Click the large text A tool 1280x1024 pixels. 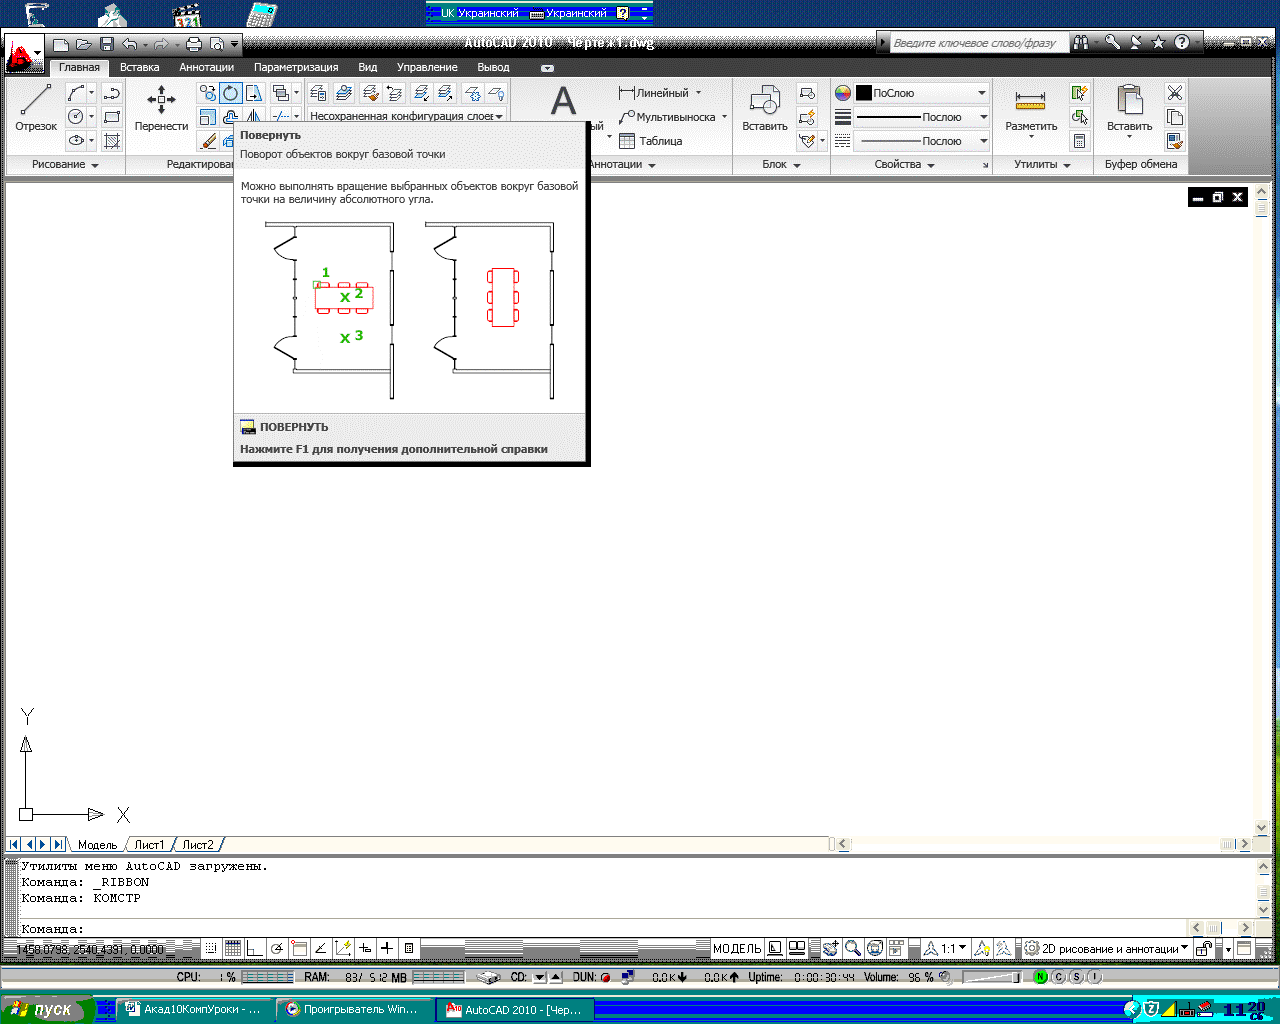[564, 101]
